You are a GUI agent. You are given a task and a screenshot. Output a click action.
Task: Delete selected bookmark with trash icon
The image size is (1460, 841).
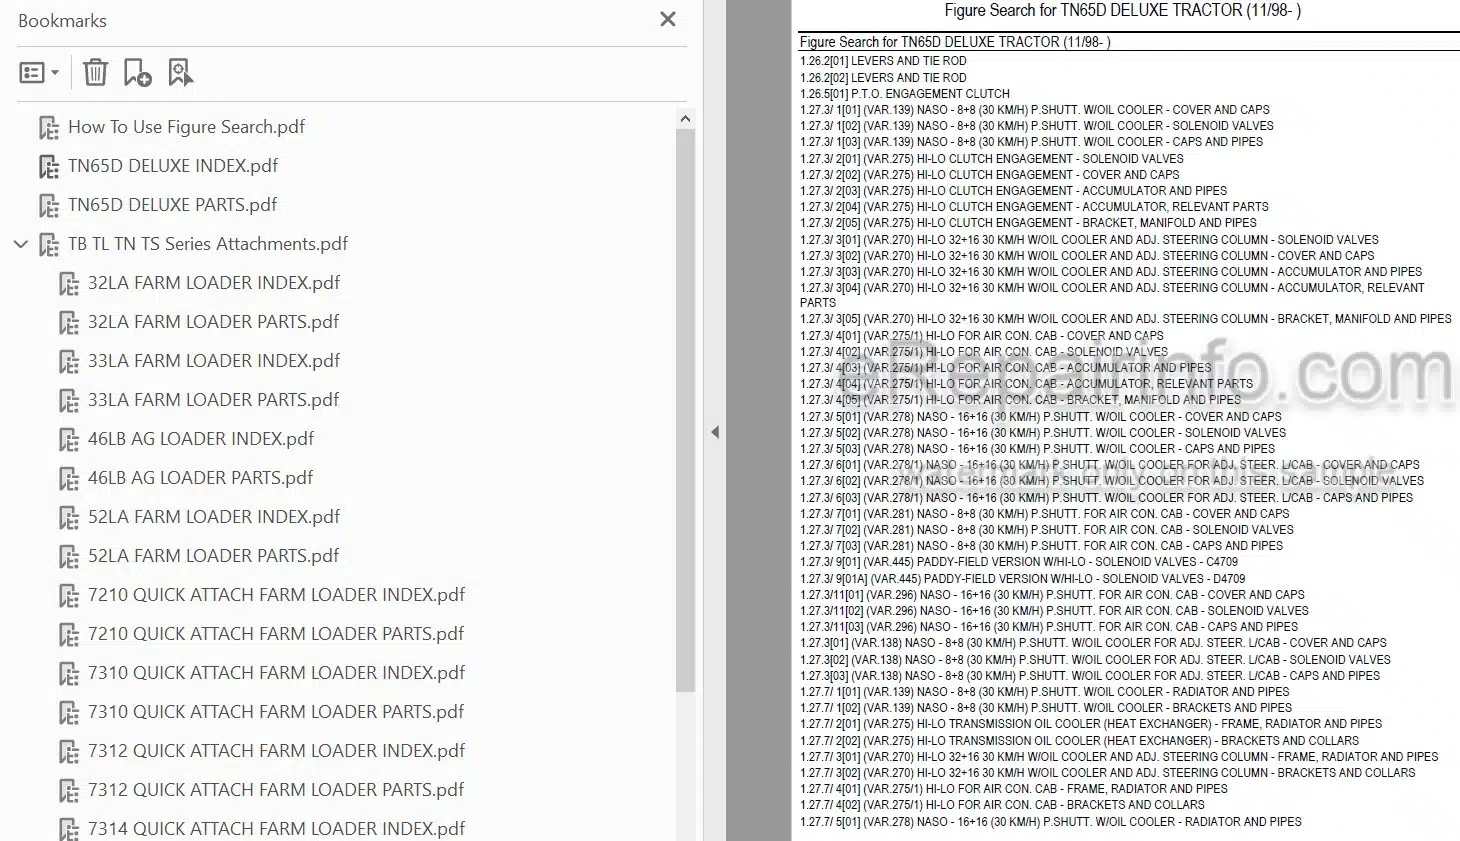pos(95,72)
